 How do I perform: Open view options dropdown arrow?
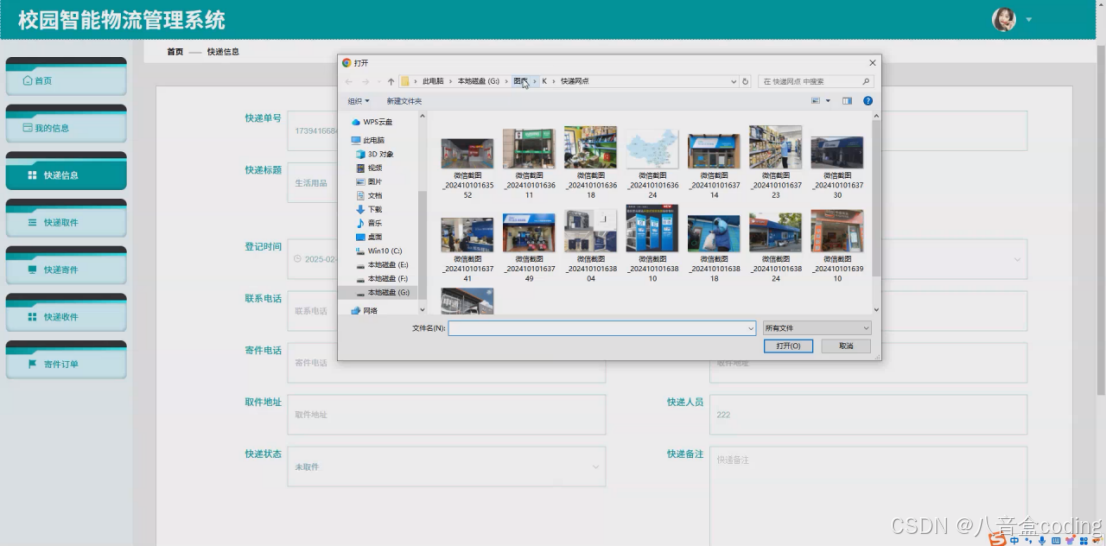[x=828, y=101]
